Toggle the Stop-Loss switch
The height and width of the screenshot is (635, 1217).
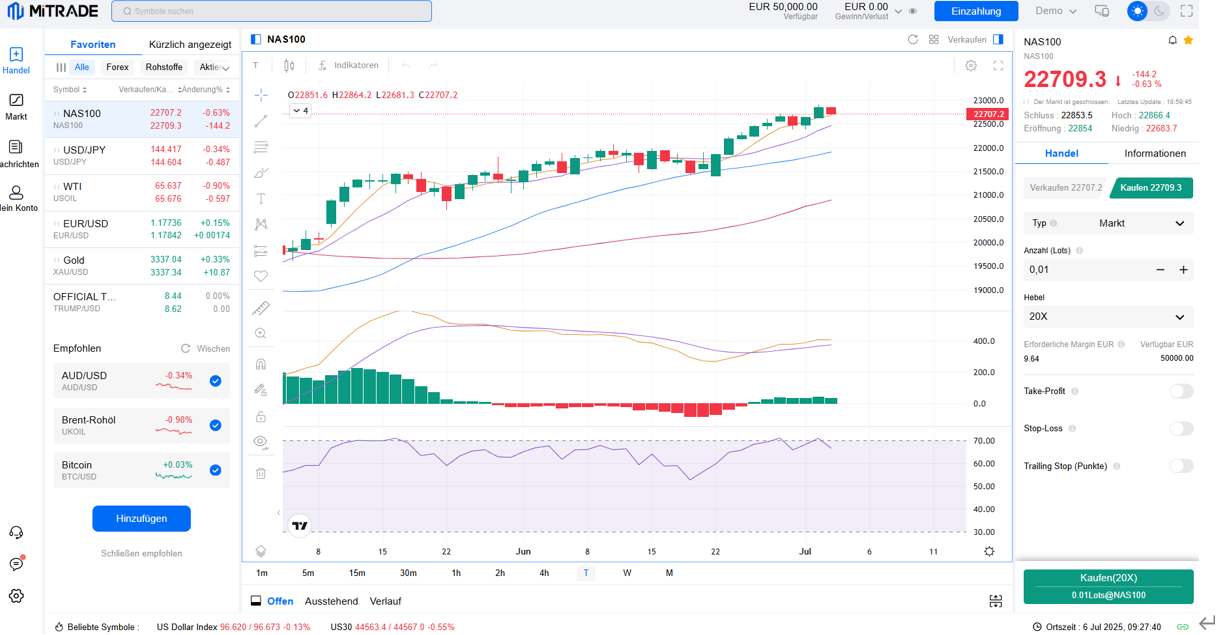tap(1181, 428)
